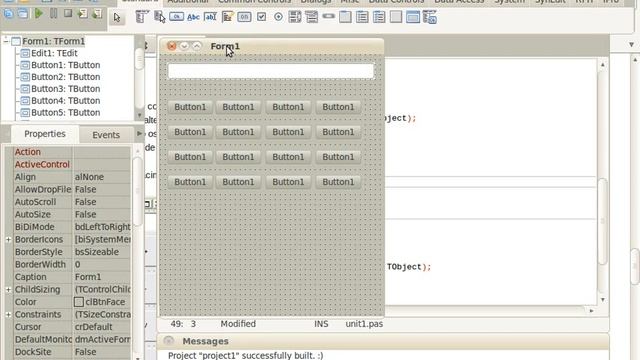
Task: Click the unit1.pas status bar entry
Action: 364,324
